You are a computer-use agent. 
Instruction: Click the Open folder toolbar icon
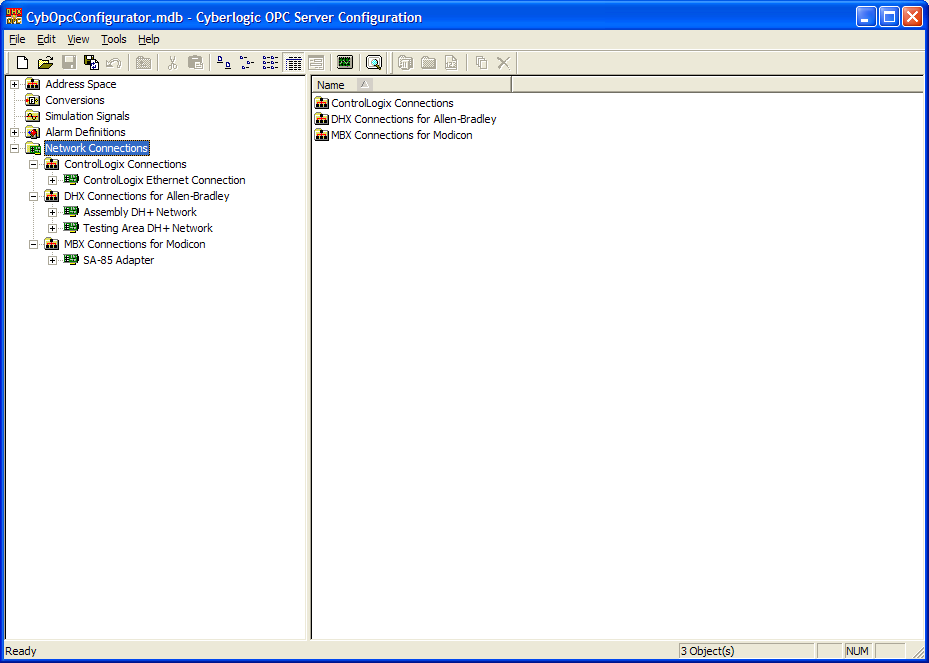click(45, 62)
